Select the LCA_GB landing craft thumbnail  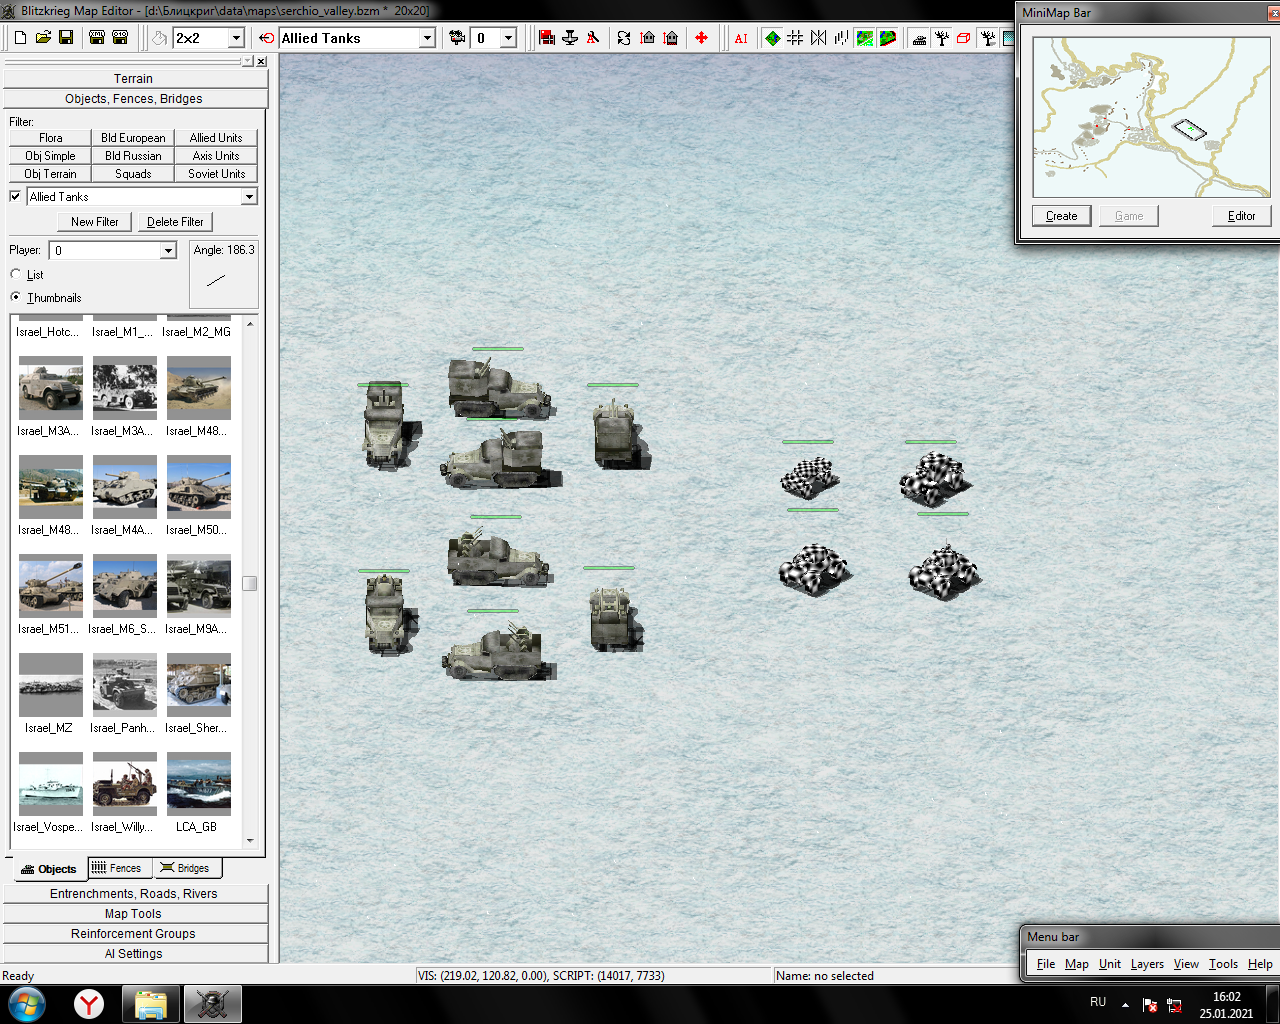pyautogui.click(x=198, y=783)
